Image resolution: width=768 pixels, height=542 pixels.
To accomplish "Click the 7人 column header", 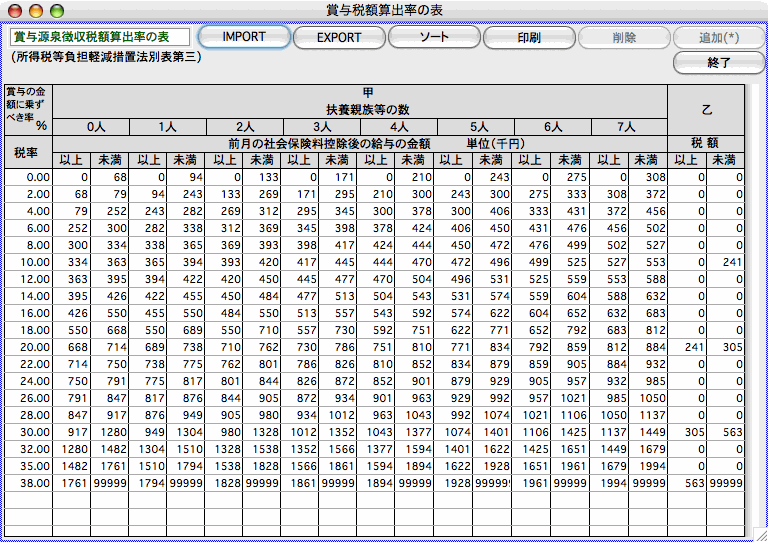I will pos(628,127).
